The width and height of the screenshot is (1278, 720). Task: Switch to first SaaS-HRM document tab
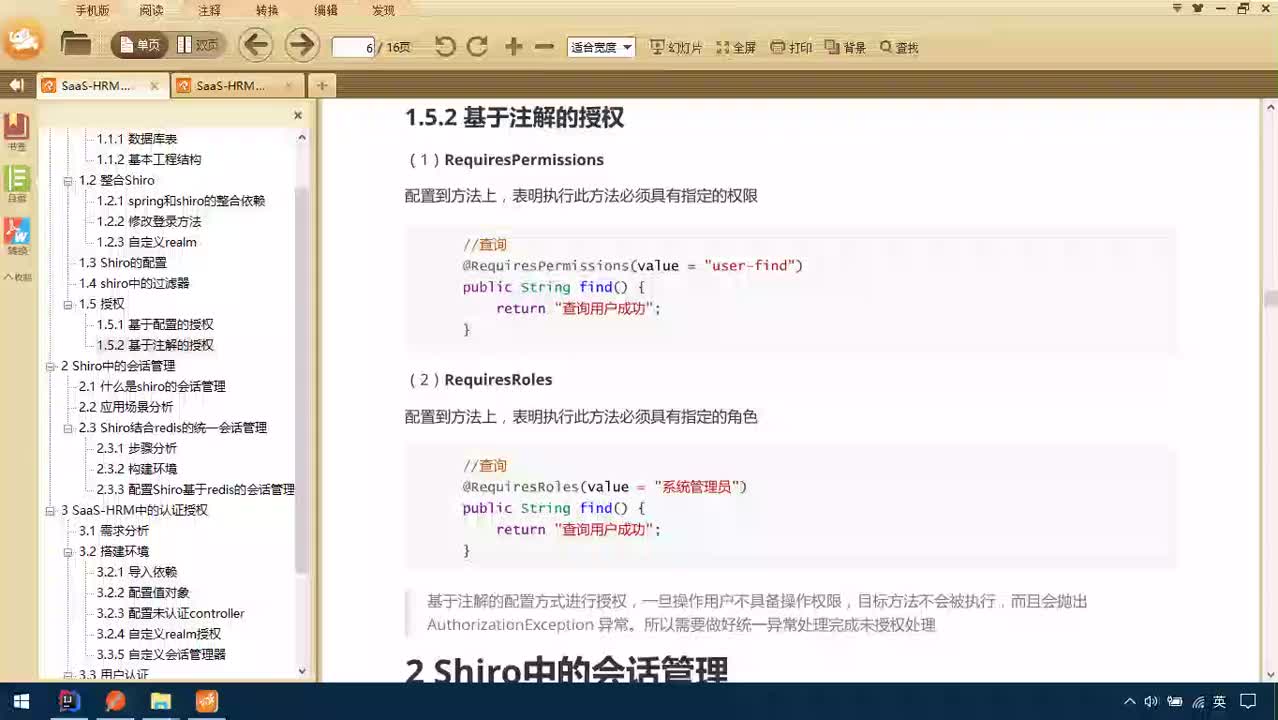click(x=96, y=86)
